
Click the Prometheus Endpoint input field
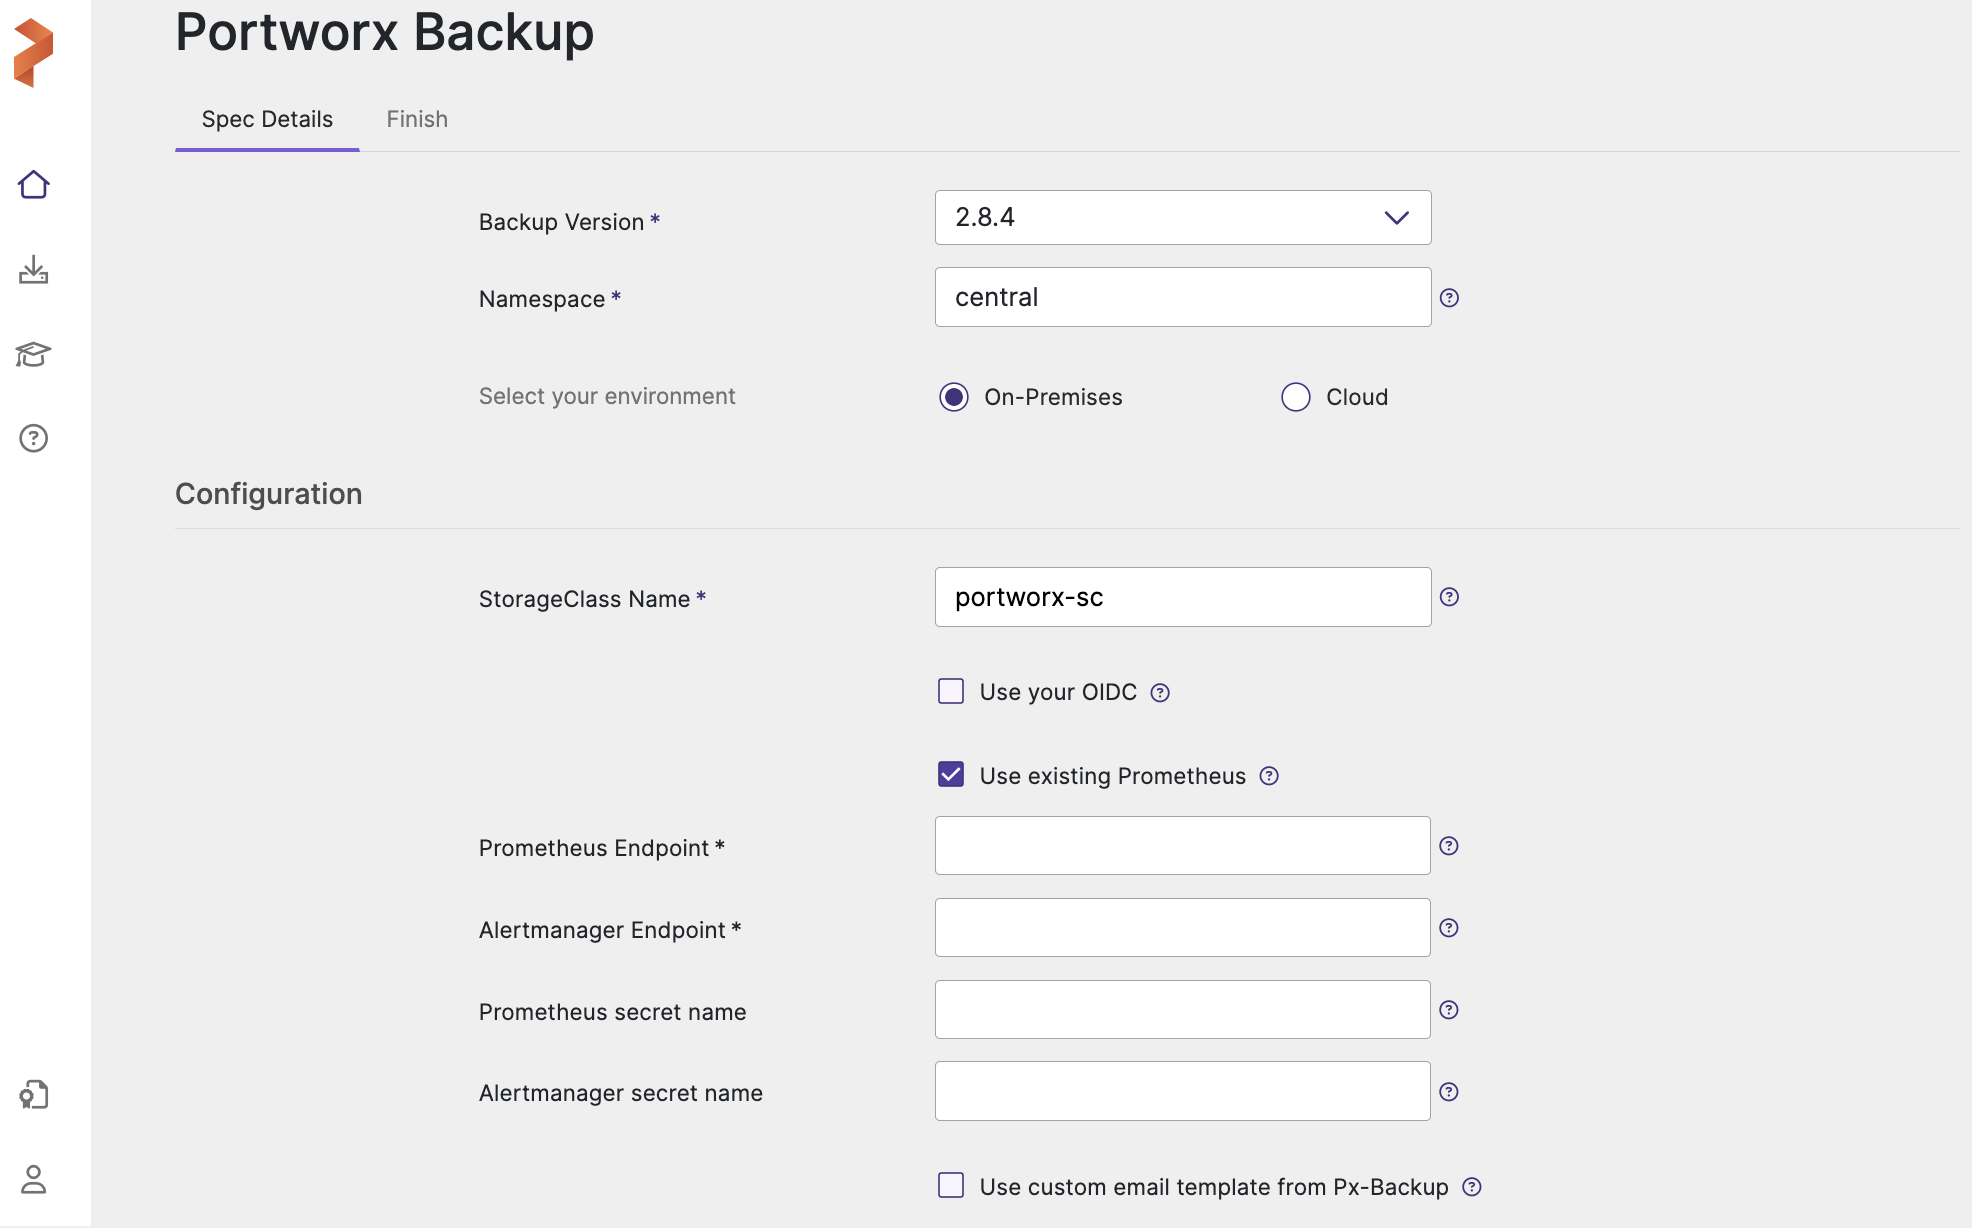[x=1183, y=846]
